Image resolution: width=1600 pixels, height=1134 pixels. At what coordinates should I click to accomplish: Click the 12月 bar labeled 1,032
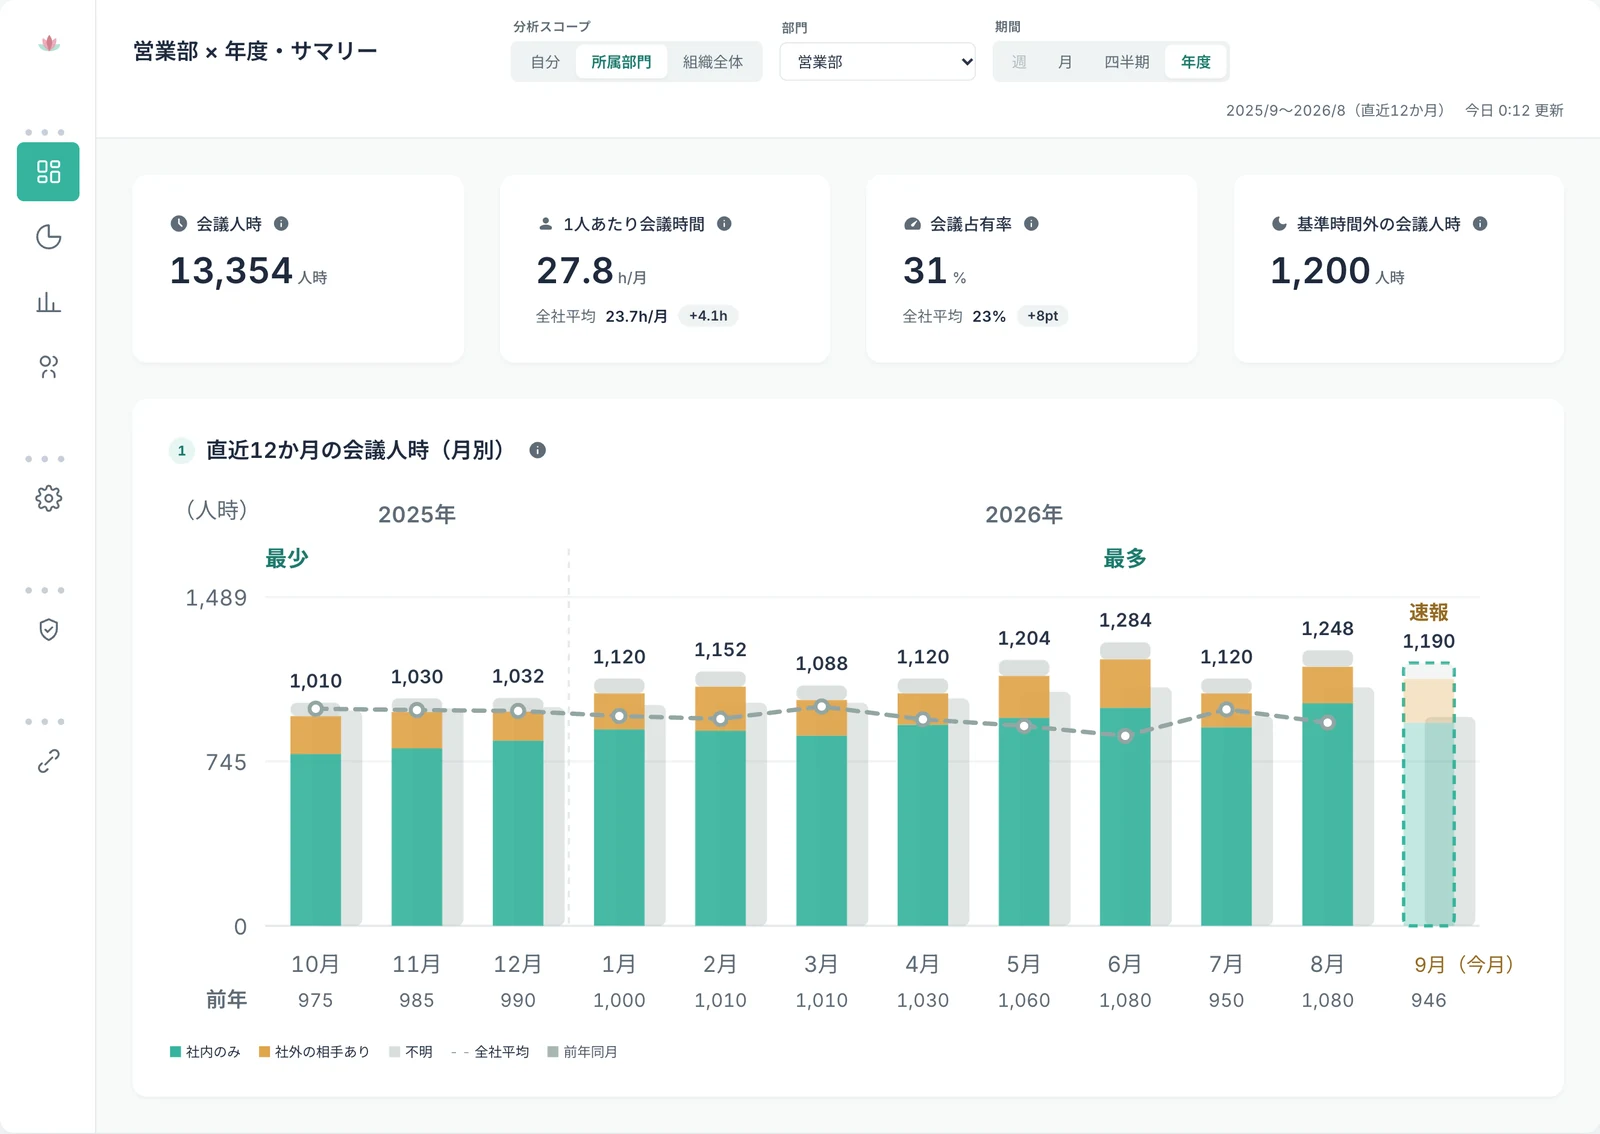tap(517, 812)
